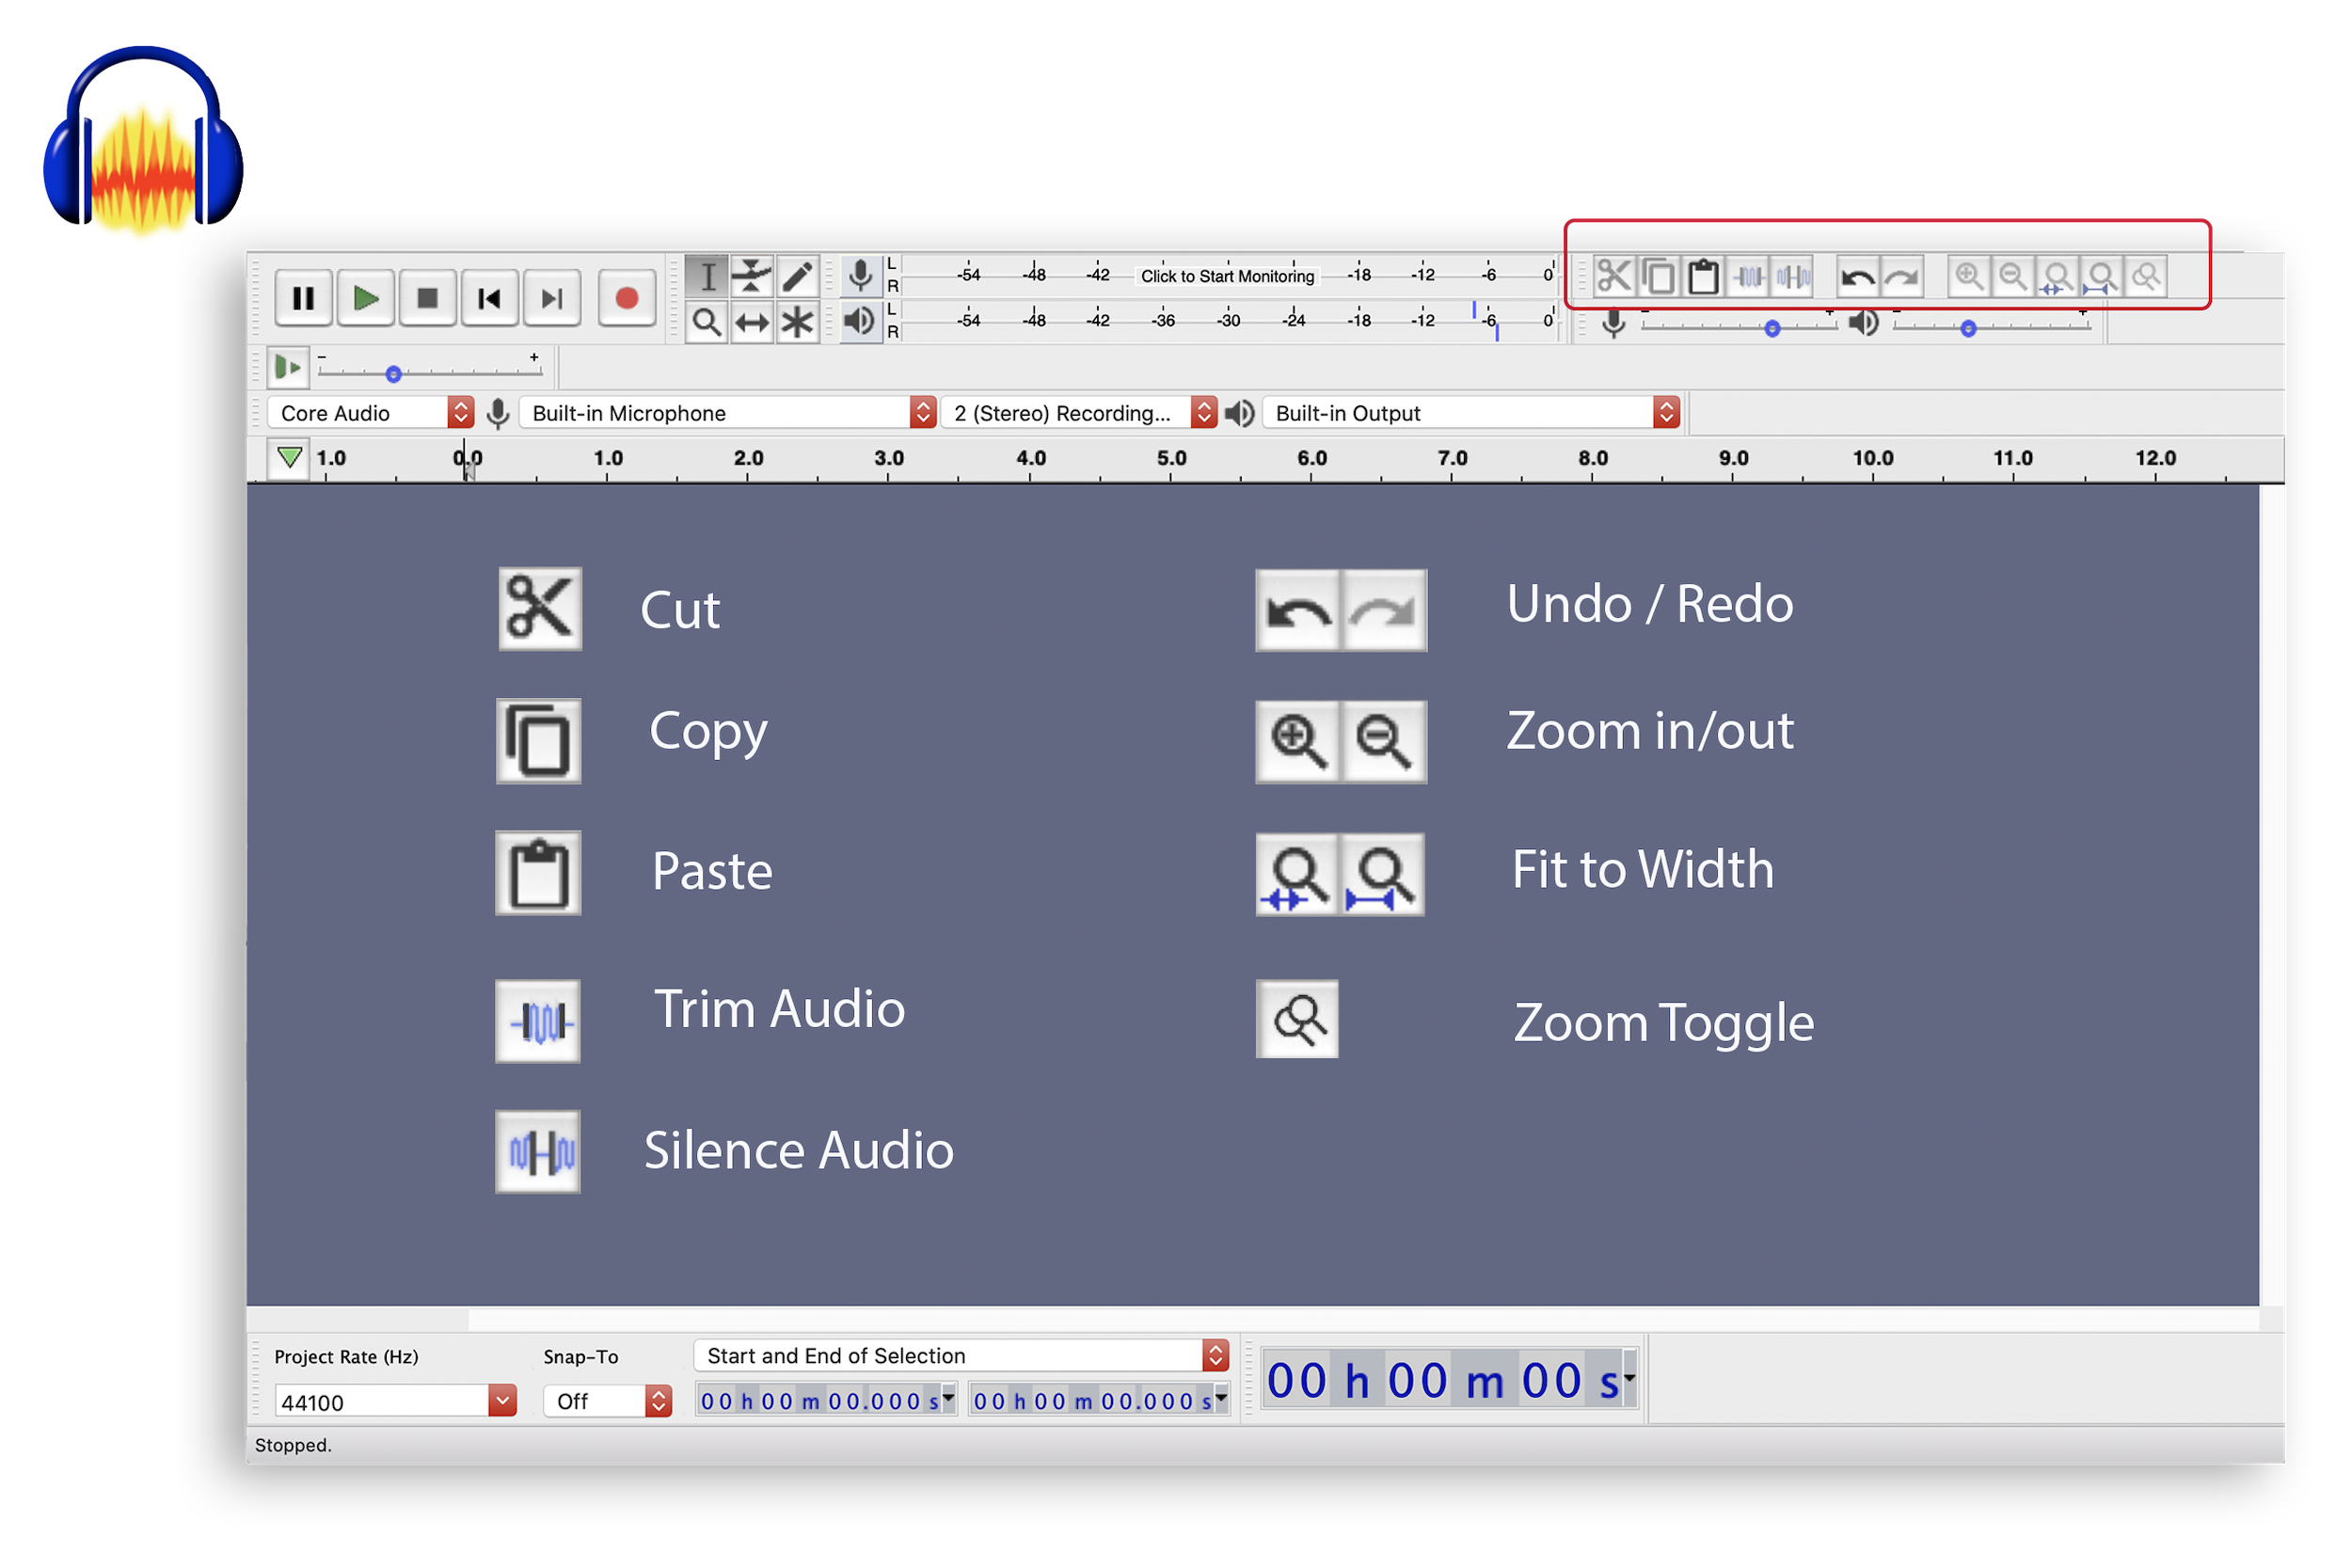Skip to the end of the project

pyautogui.click(x=552, y=298)
